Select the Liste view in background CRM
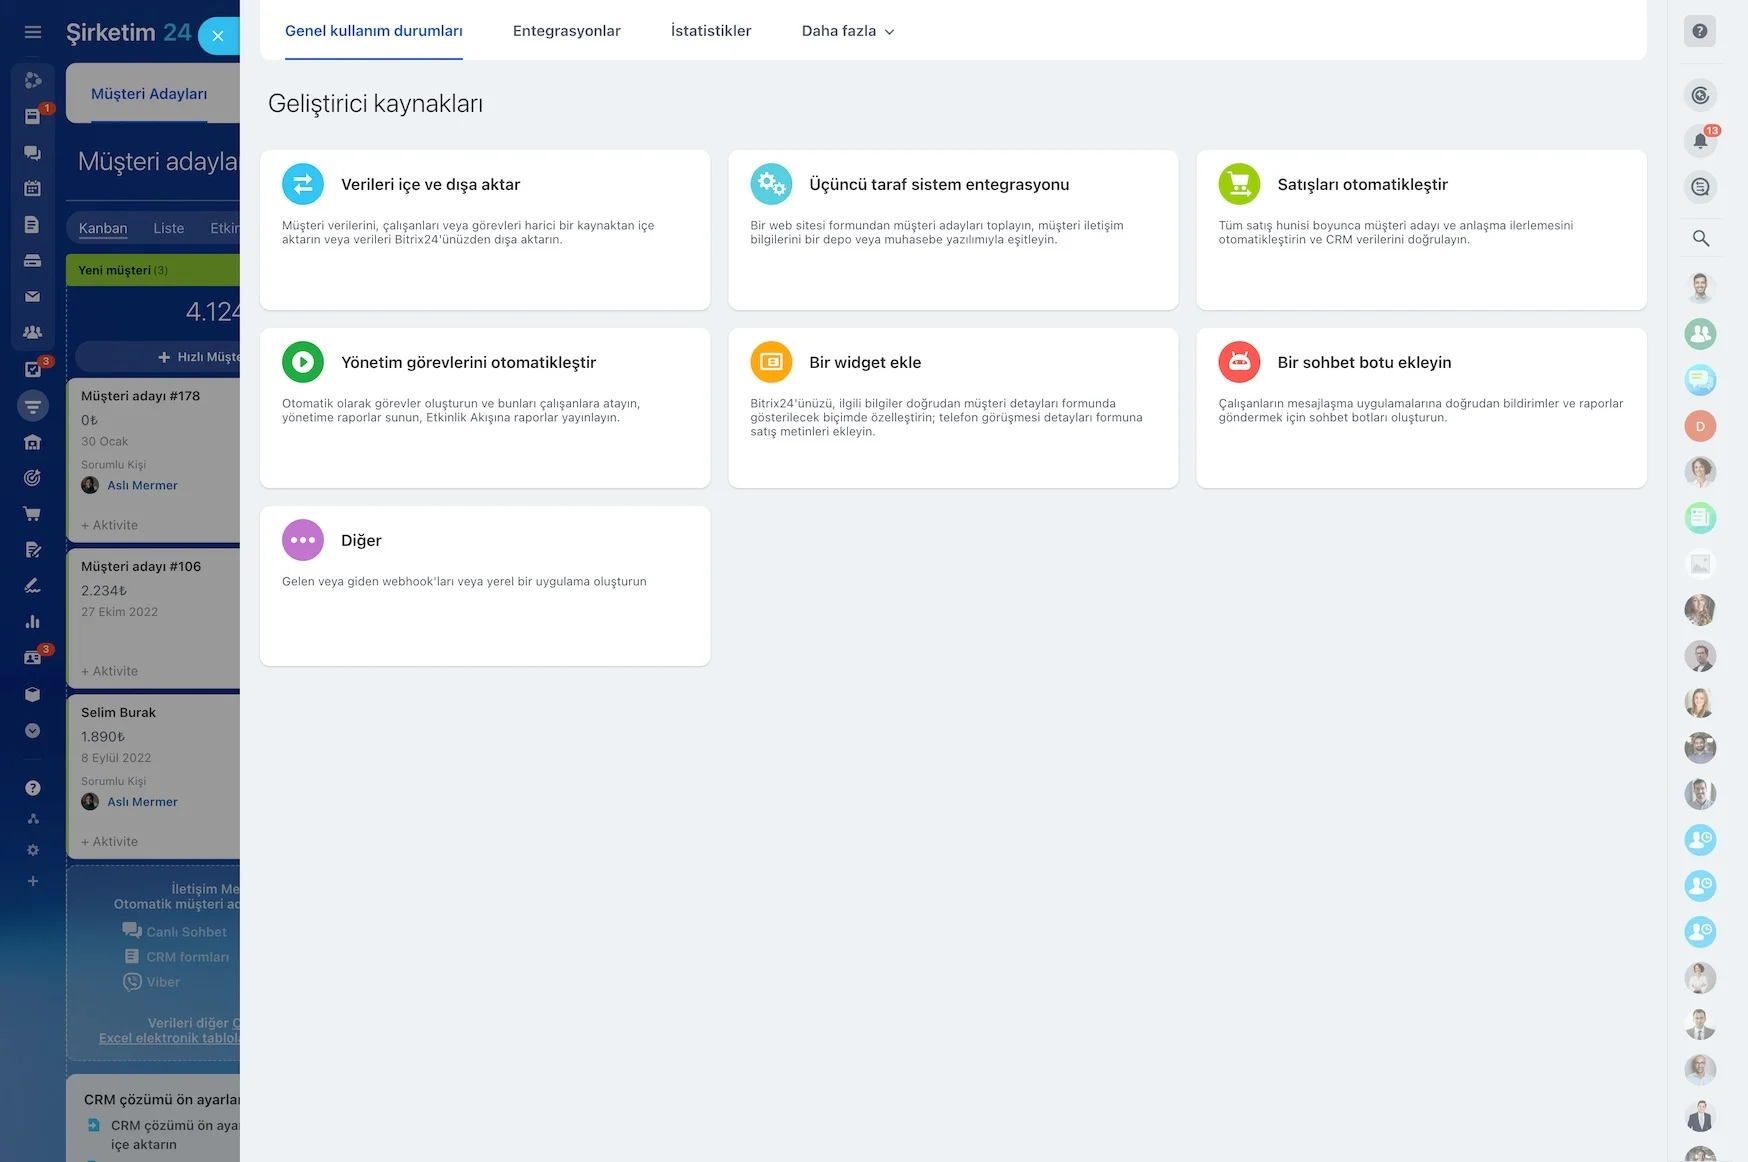Image resolution: width=1748 pixels, height=1162 pixels. tap(169, 228)
